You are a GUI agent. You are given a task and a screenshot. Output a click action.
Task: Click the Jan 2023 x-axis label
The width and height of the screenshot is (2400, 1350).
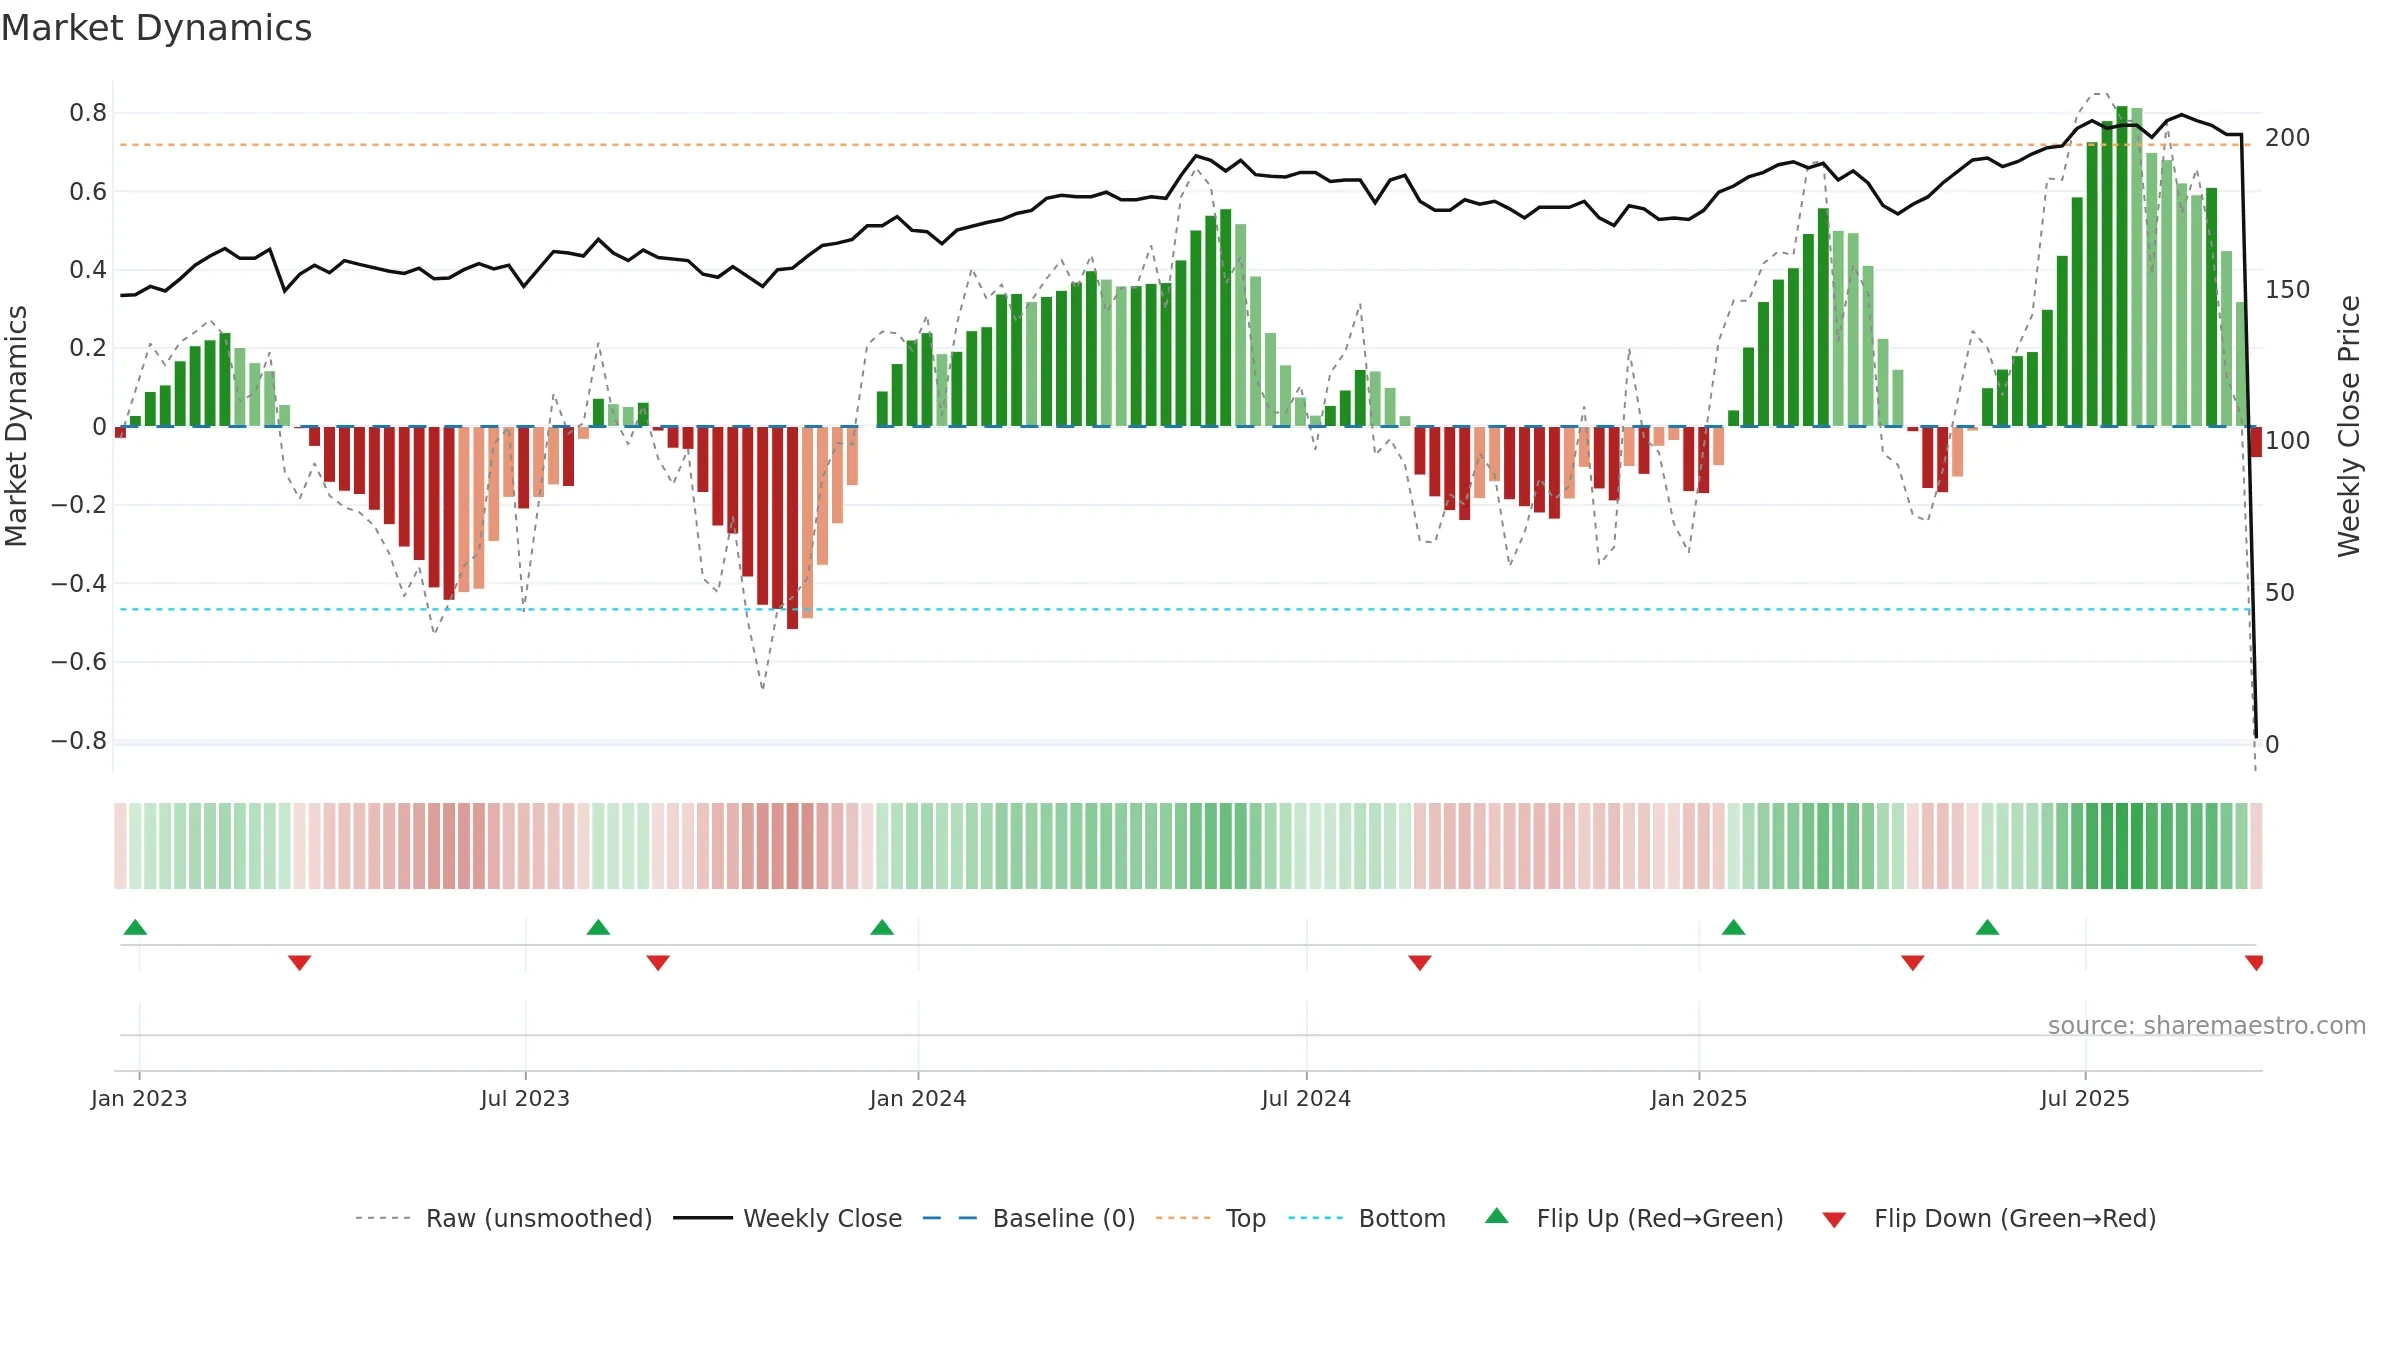(139, 1098)
